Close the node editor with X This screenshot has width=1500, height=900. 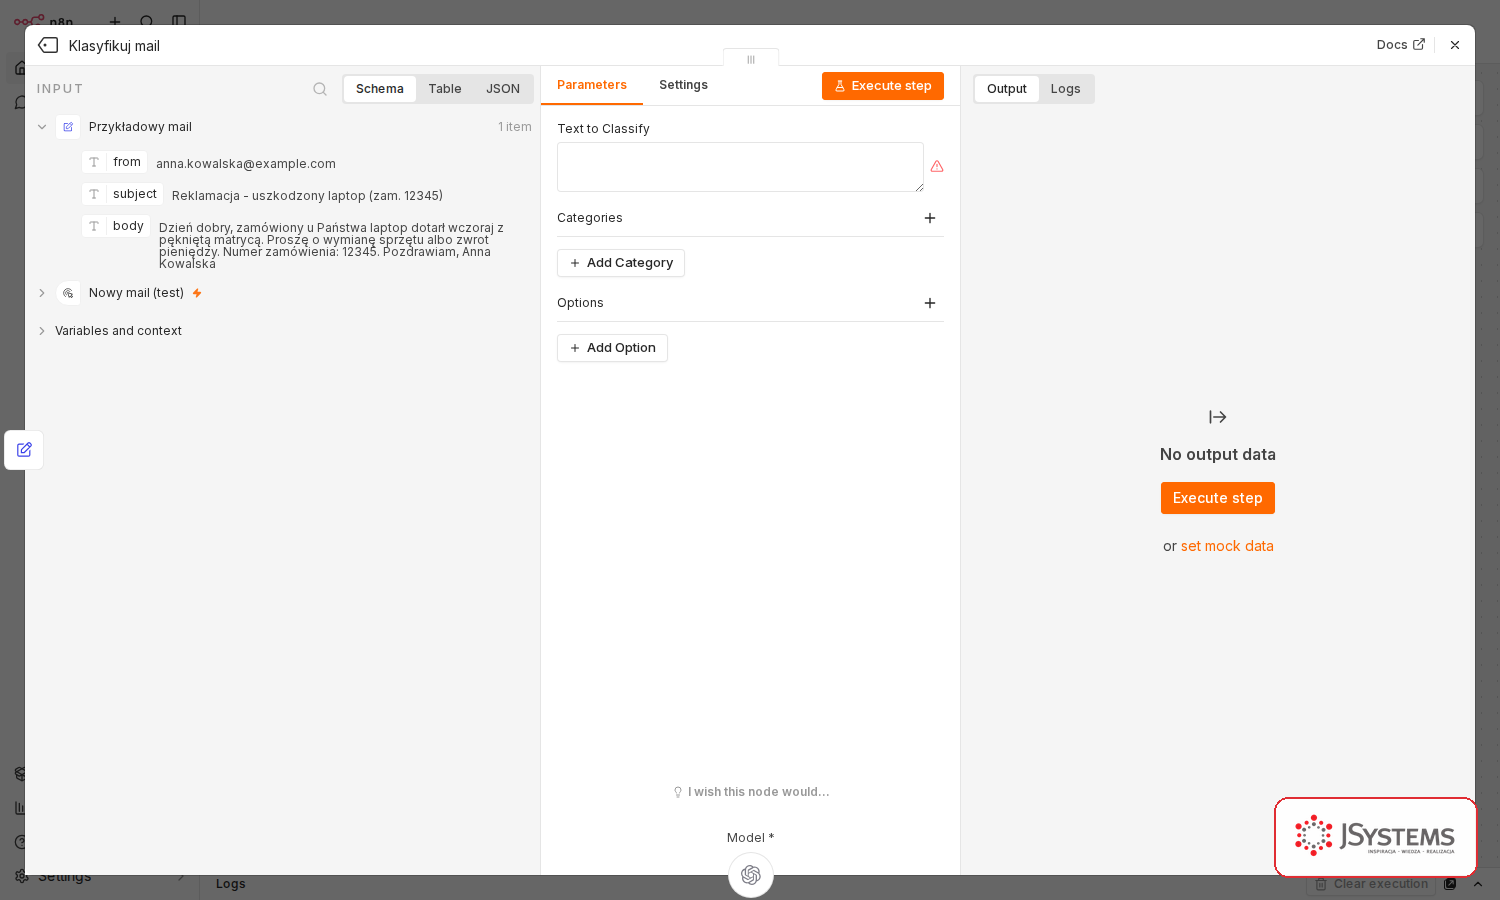1455,45
